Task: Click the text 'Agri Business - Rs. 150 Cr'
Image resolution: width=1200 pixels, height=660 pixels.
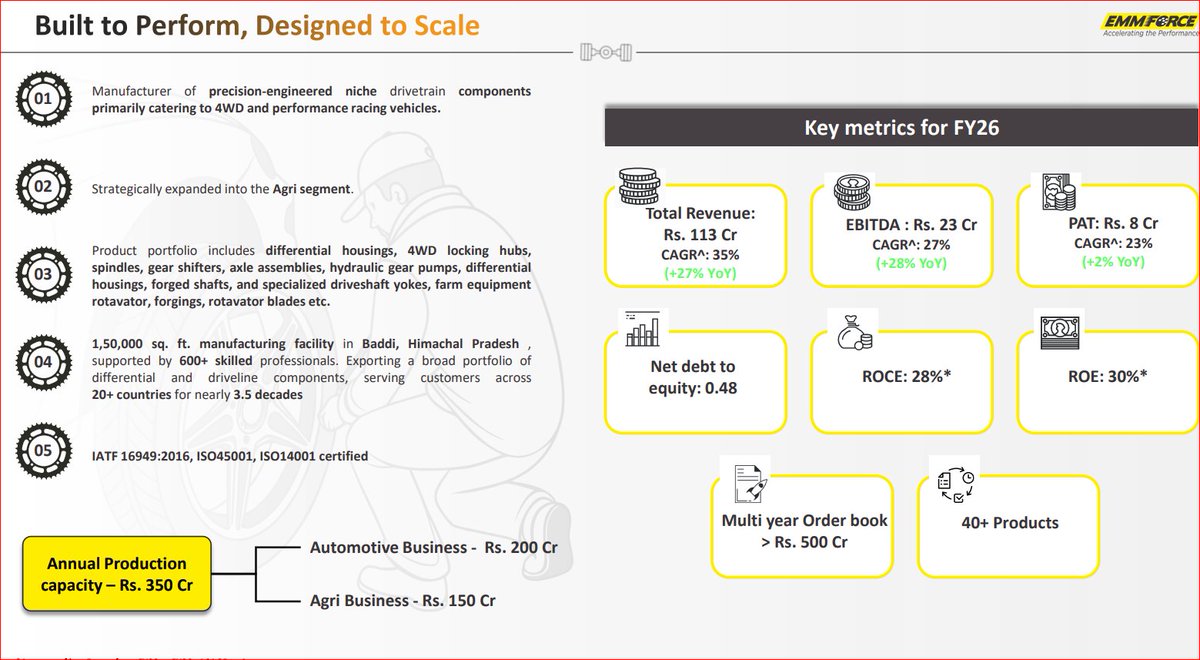Action: 403,600
